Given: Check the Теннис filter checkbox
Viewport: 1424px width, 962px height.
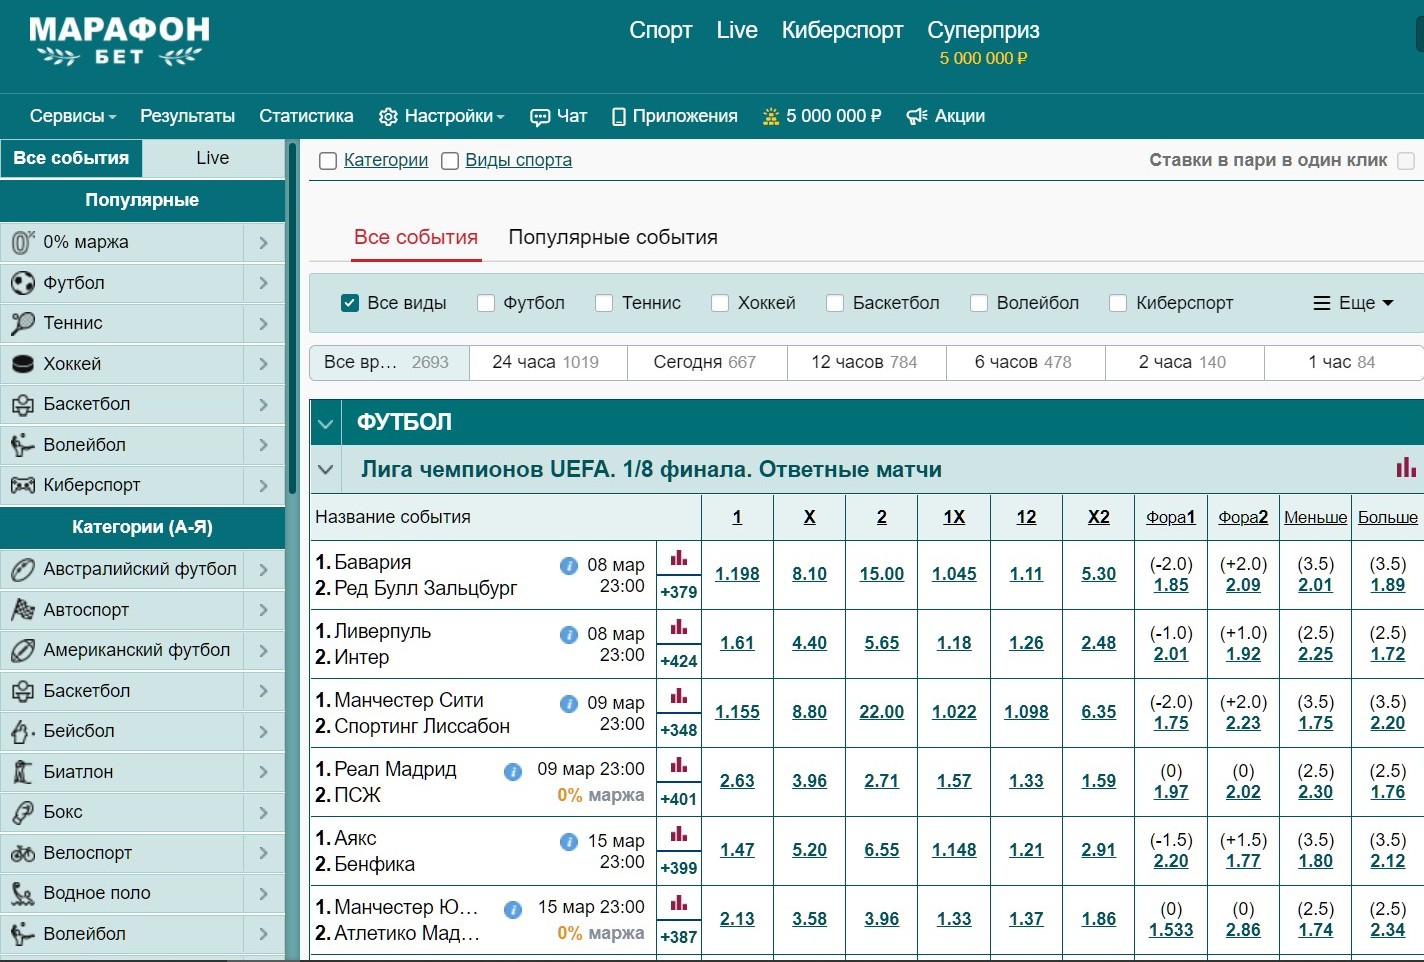Looking at the screenshot, I should (604, 303).
